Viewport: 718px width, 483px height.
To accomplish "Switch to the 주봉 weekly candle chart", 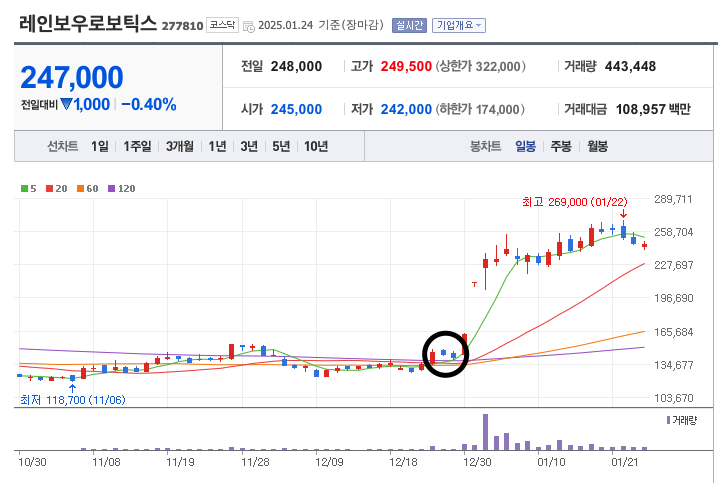I will click(x=561, y=147).
